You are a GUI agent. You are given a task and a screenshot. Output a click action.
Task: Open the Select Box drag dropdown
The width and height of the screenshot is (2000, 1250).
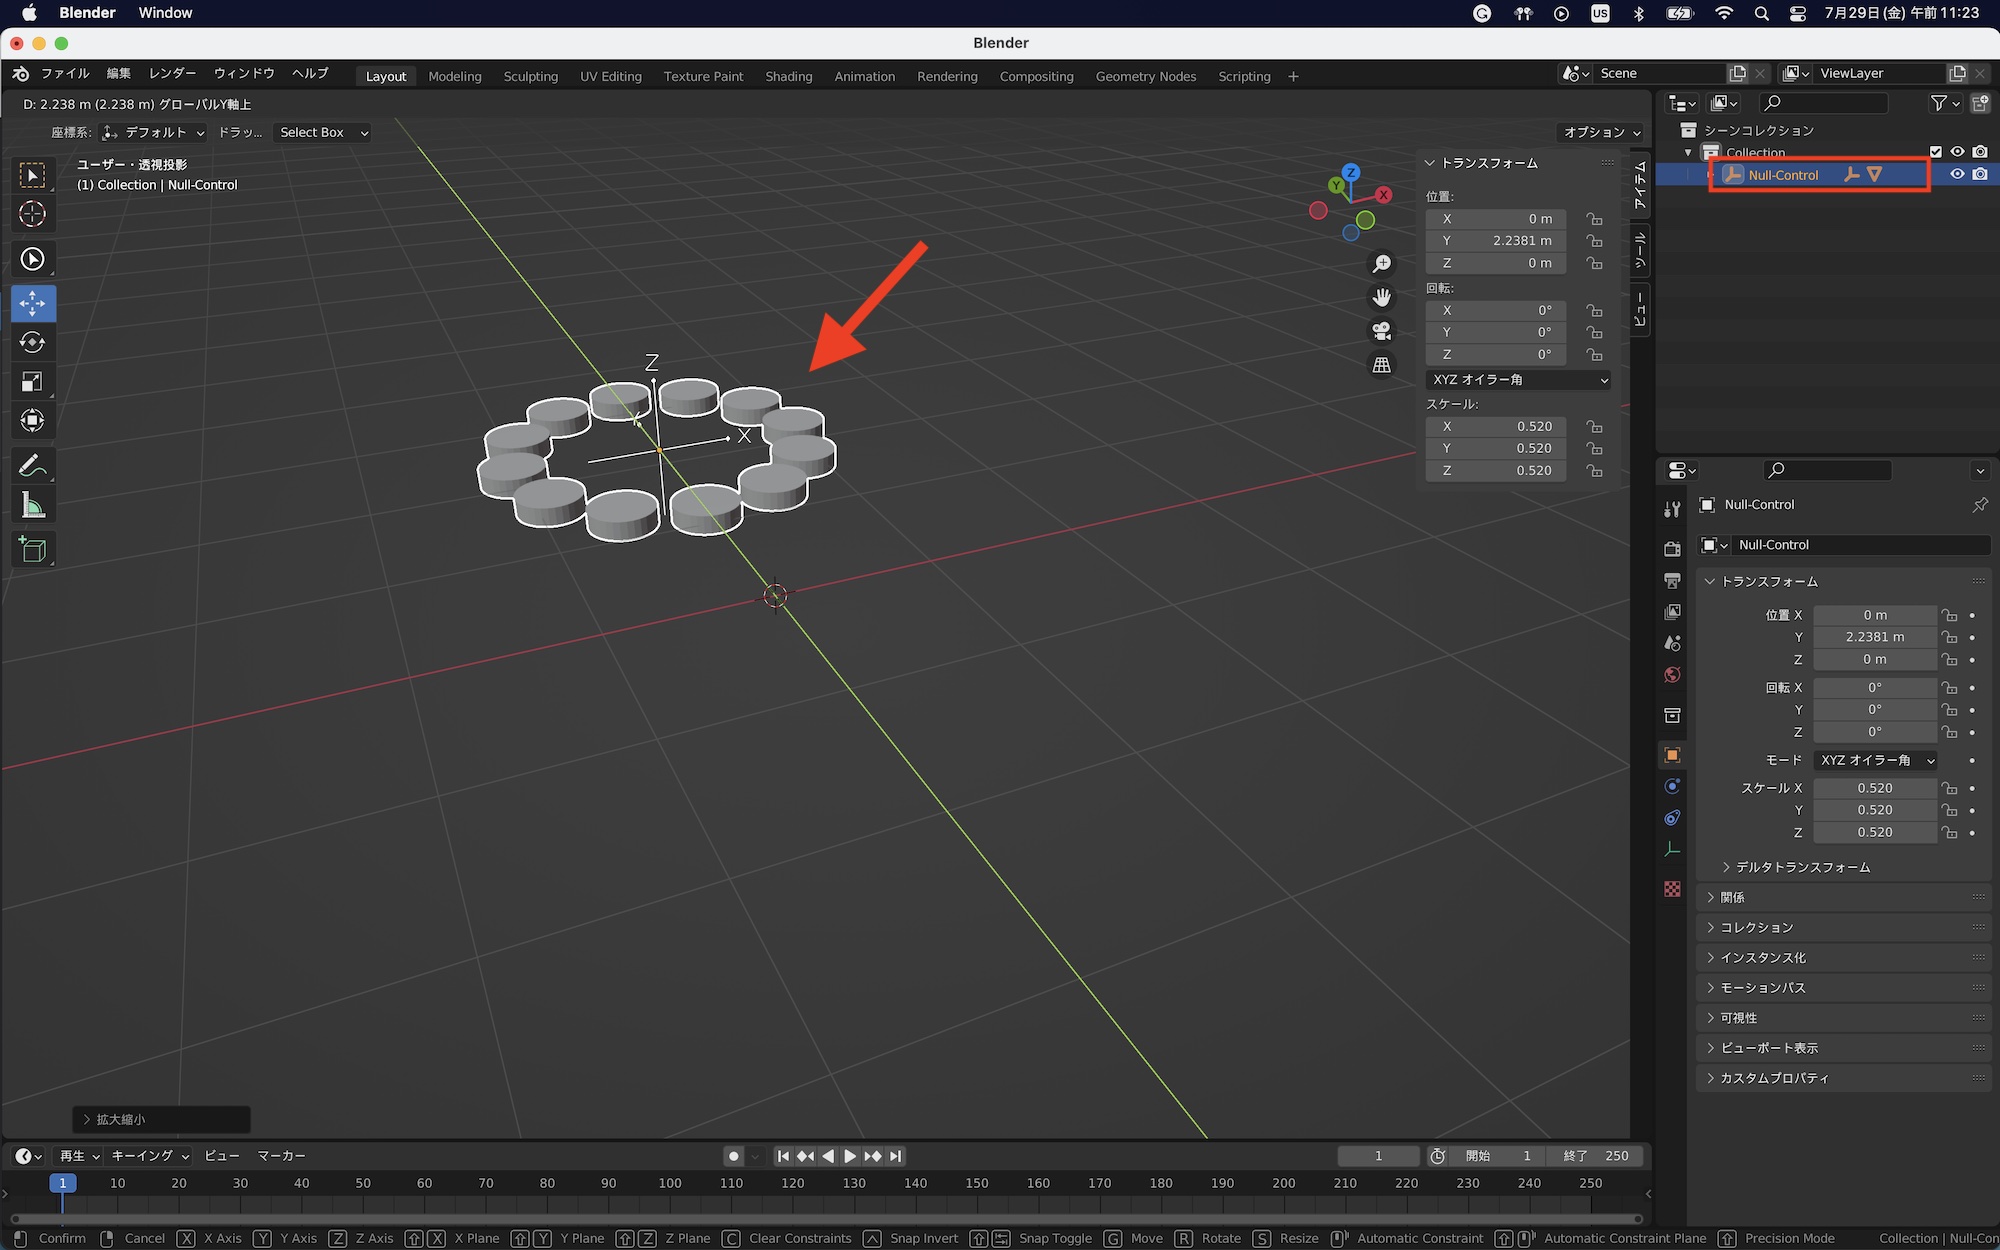click(x=323, y=132)
